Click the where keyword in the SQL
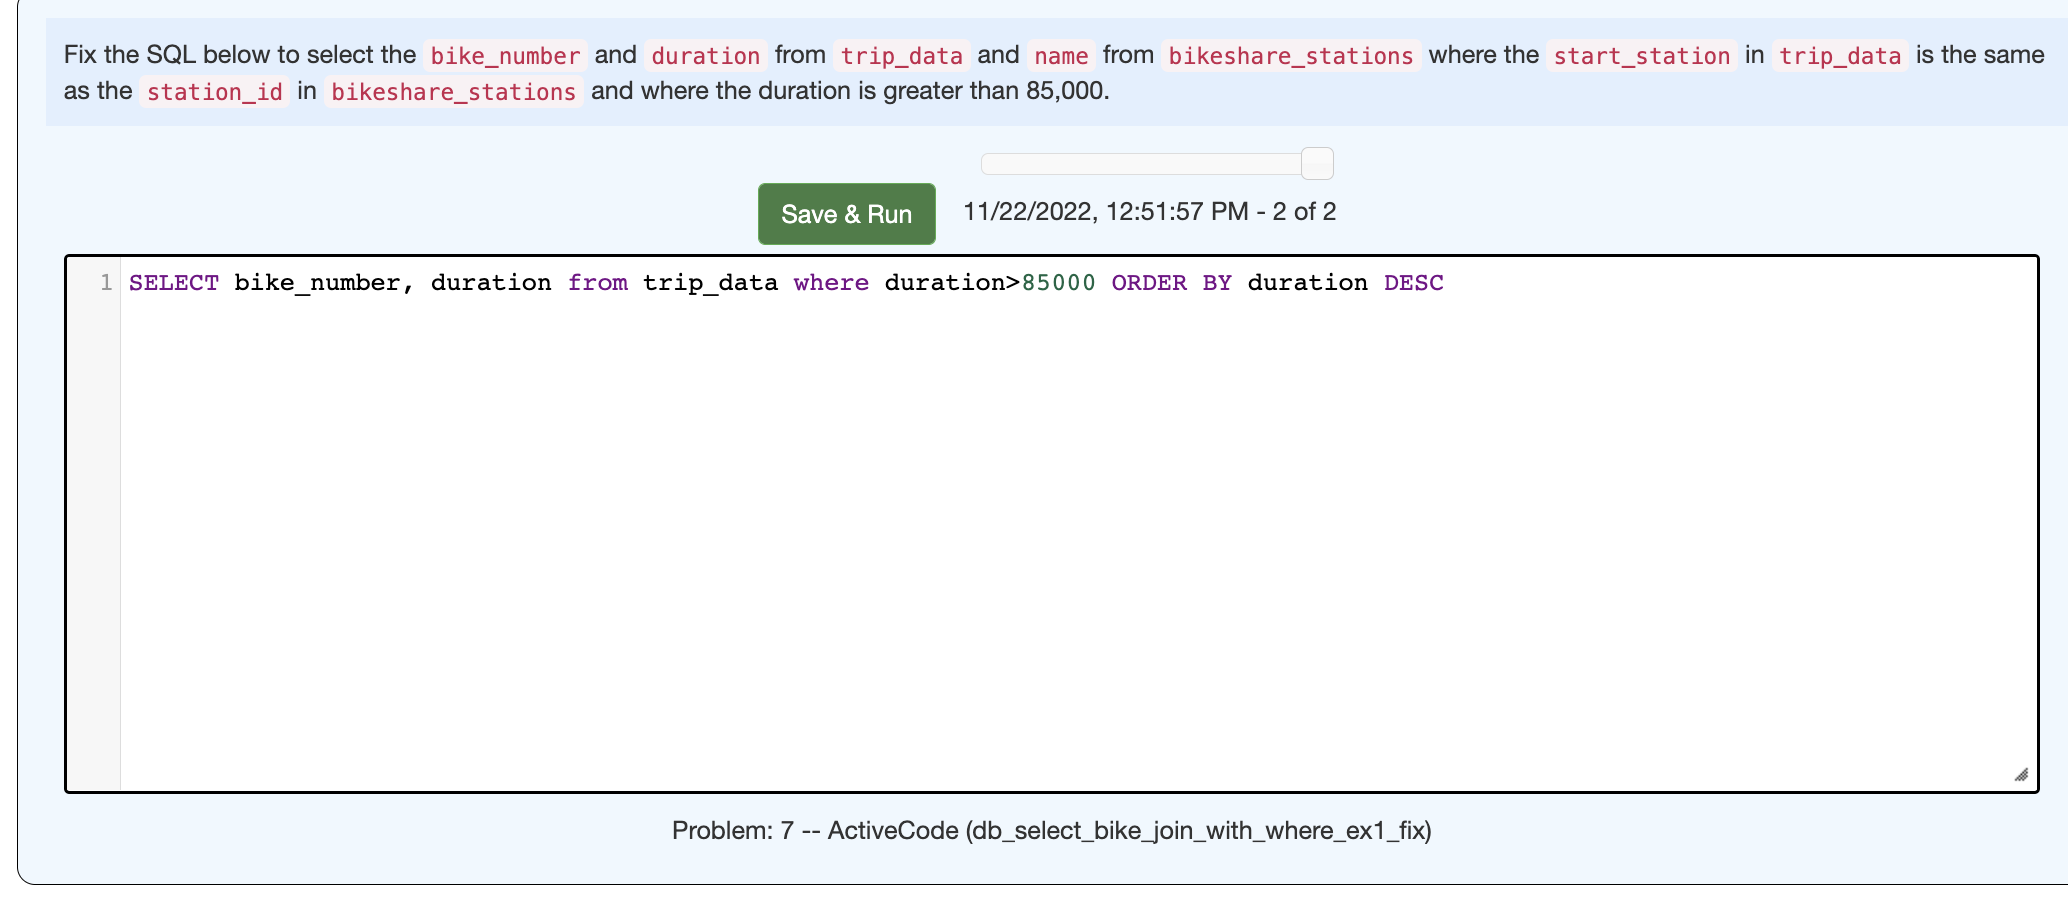The width and height of the screenshot is (2068, 920). tap(830, 283)
